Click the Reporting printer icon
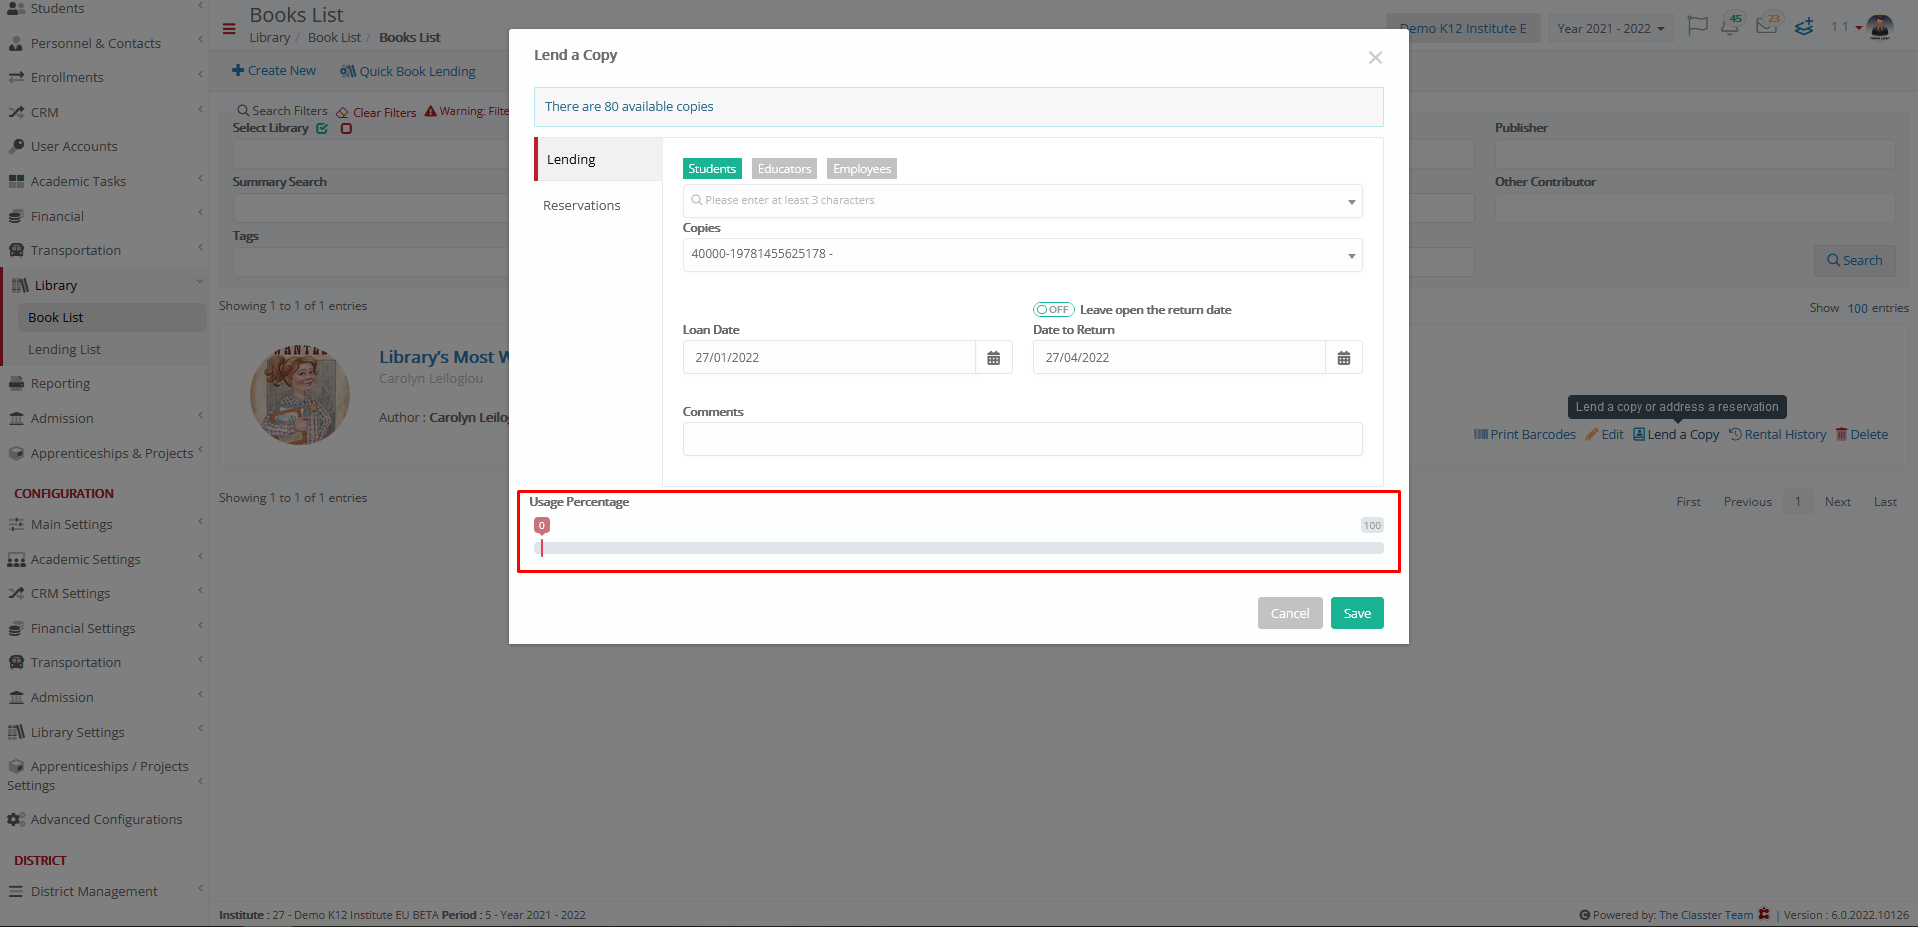This screenshot has height=927, width=1918. (x=16, y=383)
